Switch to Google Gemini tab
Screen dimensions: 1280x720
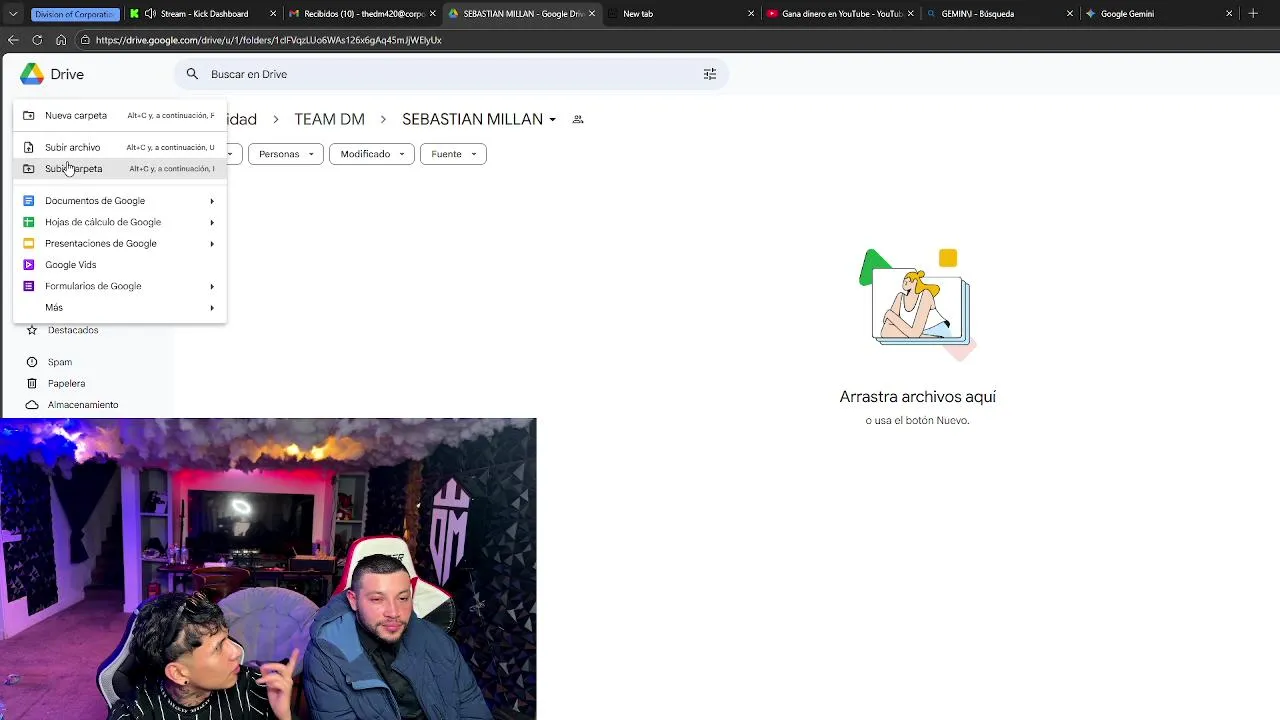1158,14
